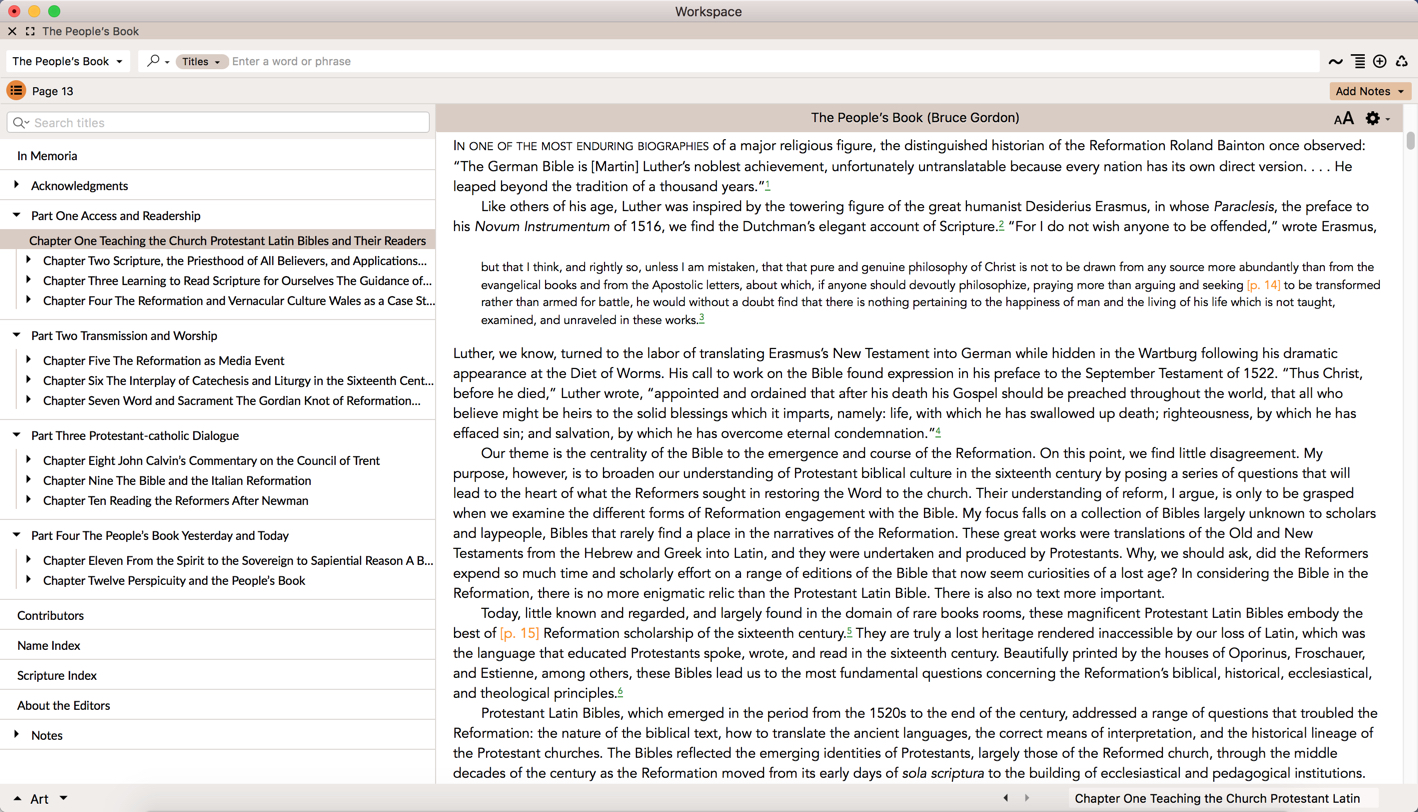The height and width of the screenshot is (812, 1418).
Task: Expand the Notes entry in contents
Action: pos(16,735)
